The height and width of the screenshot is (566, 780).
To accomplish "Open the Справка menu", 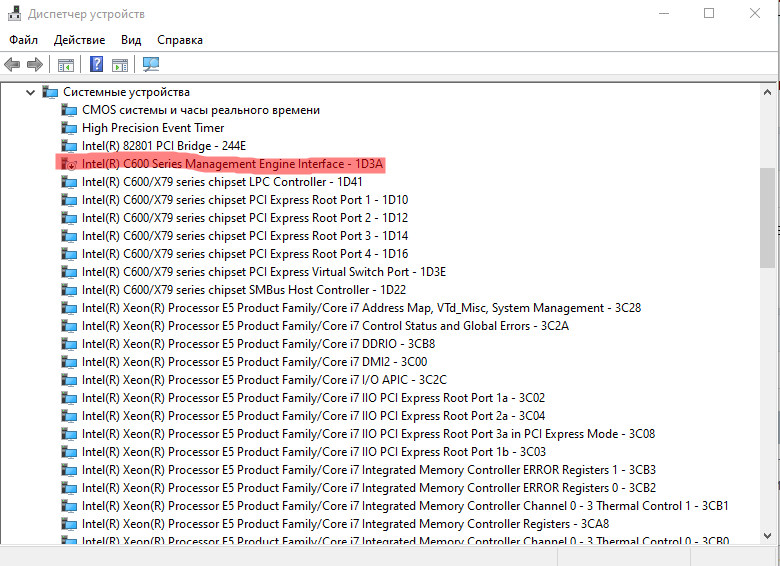I will (x=180, y=40).
